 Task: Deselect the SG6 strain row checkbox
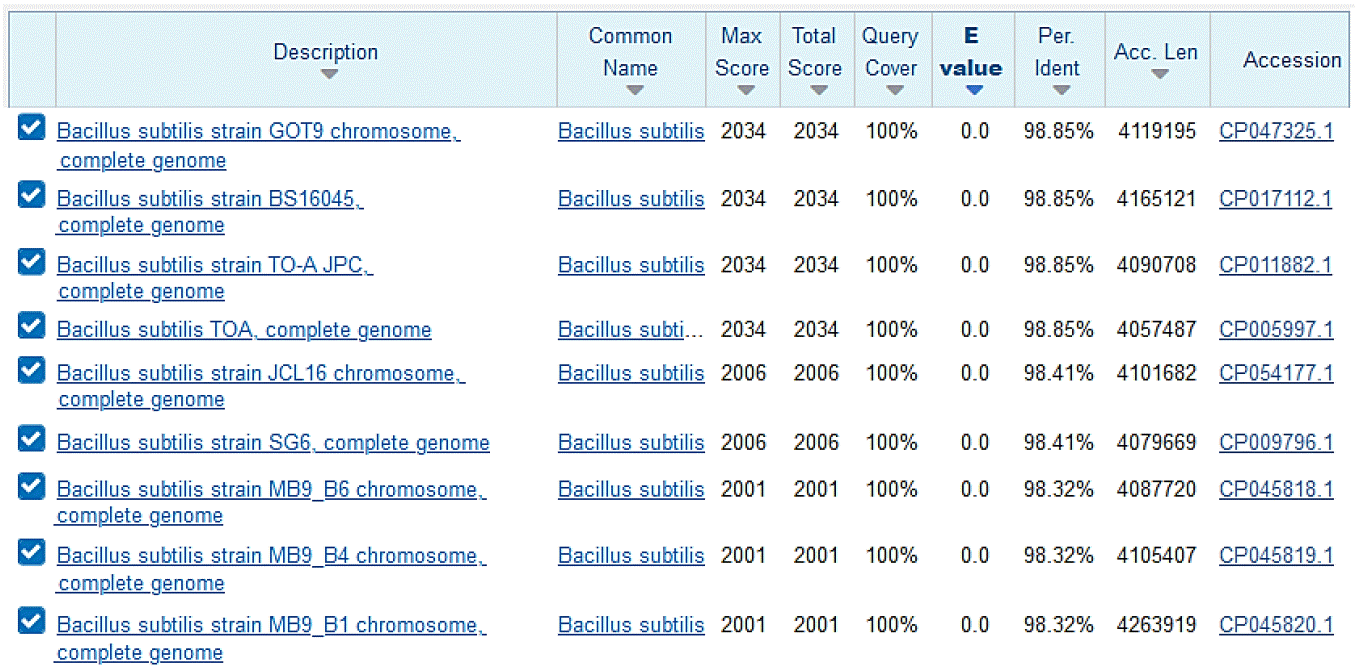tap(32, 438)
